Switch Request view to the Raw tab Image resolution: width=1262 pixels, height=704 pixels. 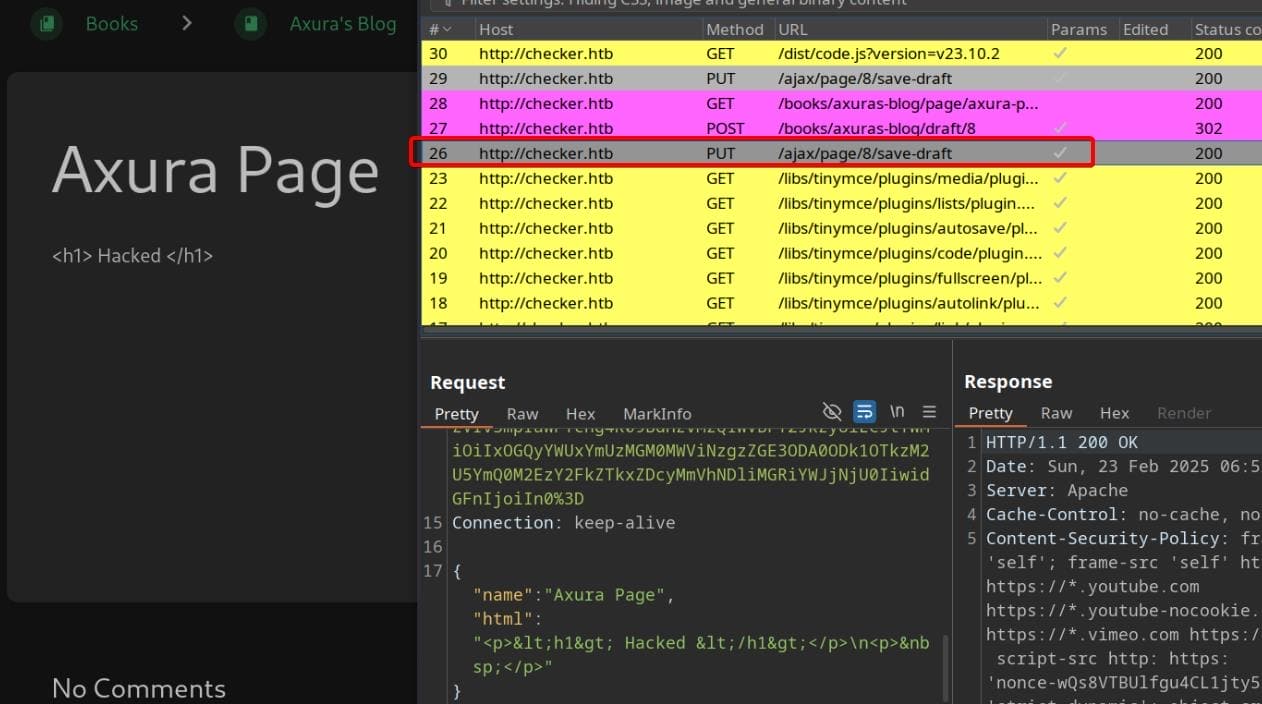[522, 414]
